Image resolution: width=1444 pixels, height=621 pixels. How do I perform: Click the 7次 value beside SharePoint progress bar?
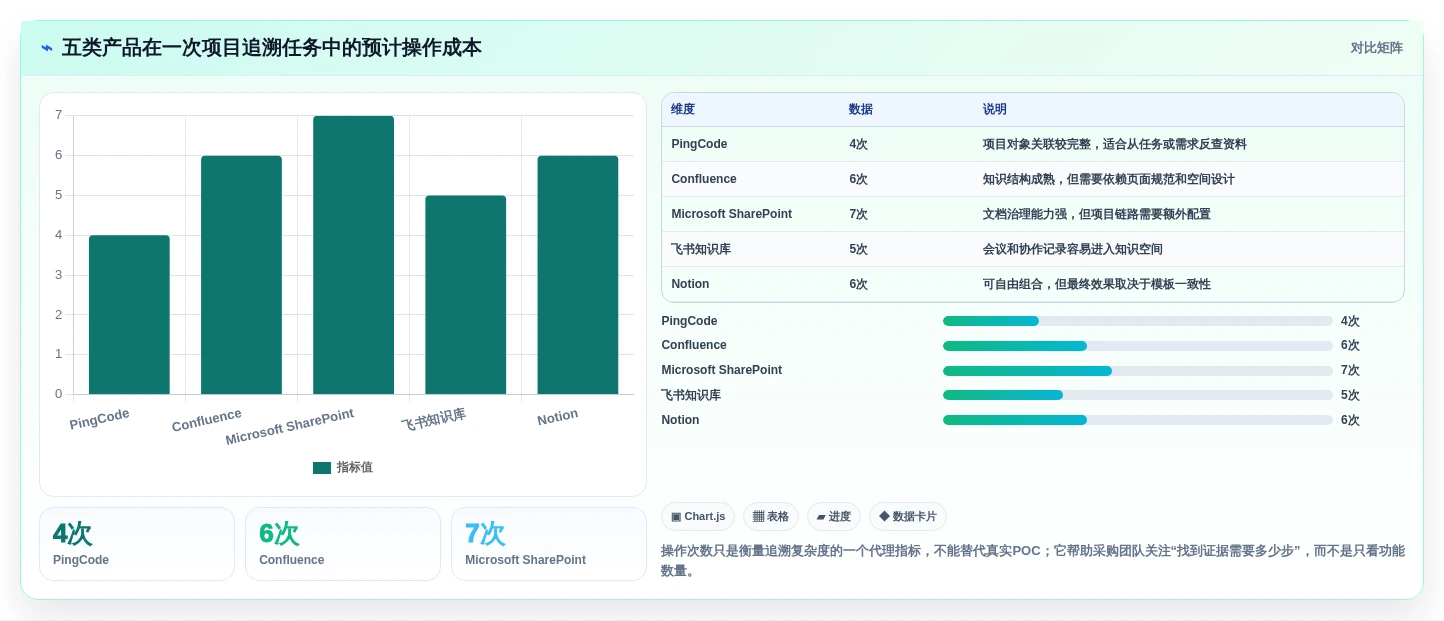(x=1350, y=371)
